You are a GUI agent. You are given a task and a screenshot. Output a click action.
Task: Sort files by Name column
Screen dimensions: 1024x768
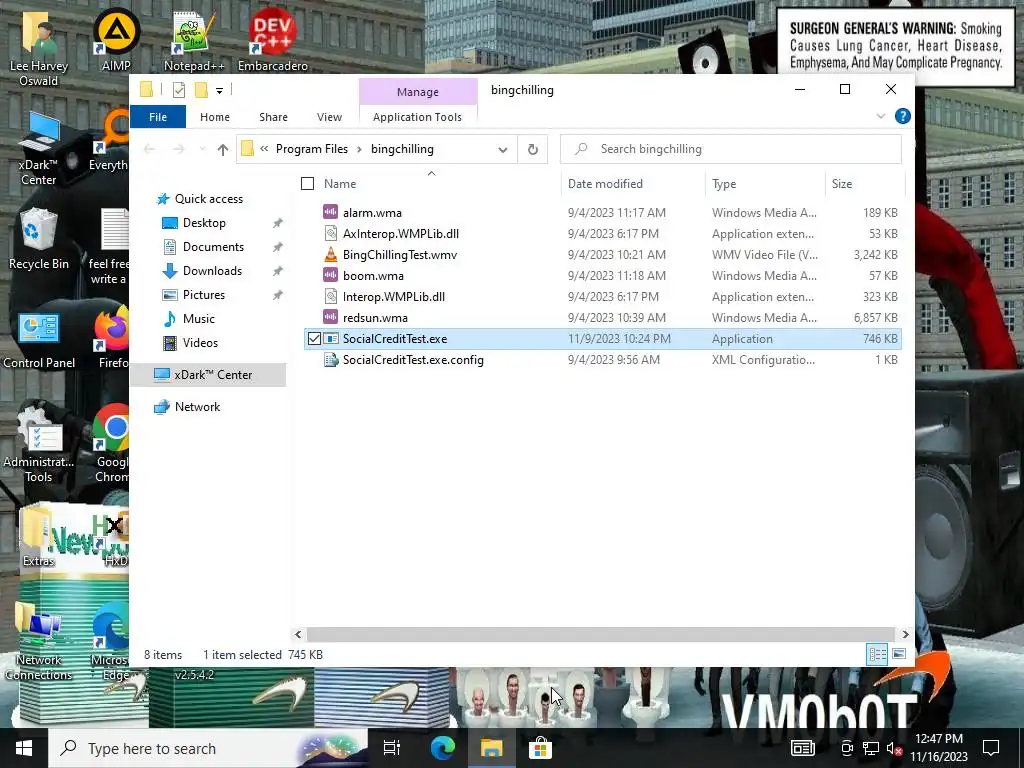pyautogui.click(x=431, y=184)
